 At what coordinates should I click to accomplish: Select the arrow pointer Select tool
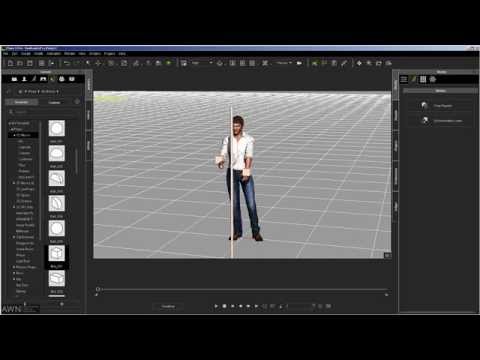(x=88, y=63)
